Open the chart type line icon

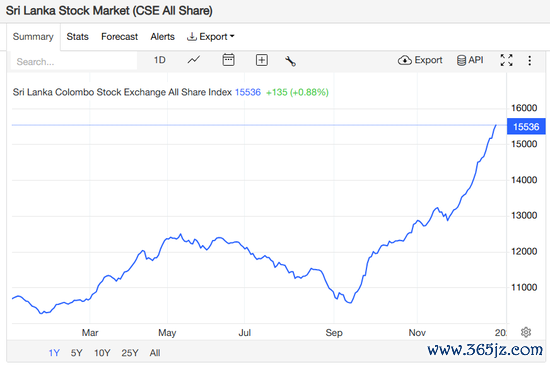[x=194, y=60]
